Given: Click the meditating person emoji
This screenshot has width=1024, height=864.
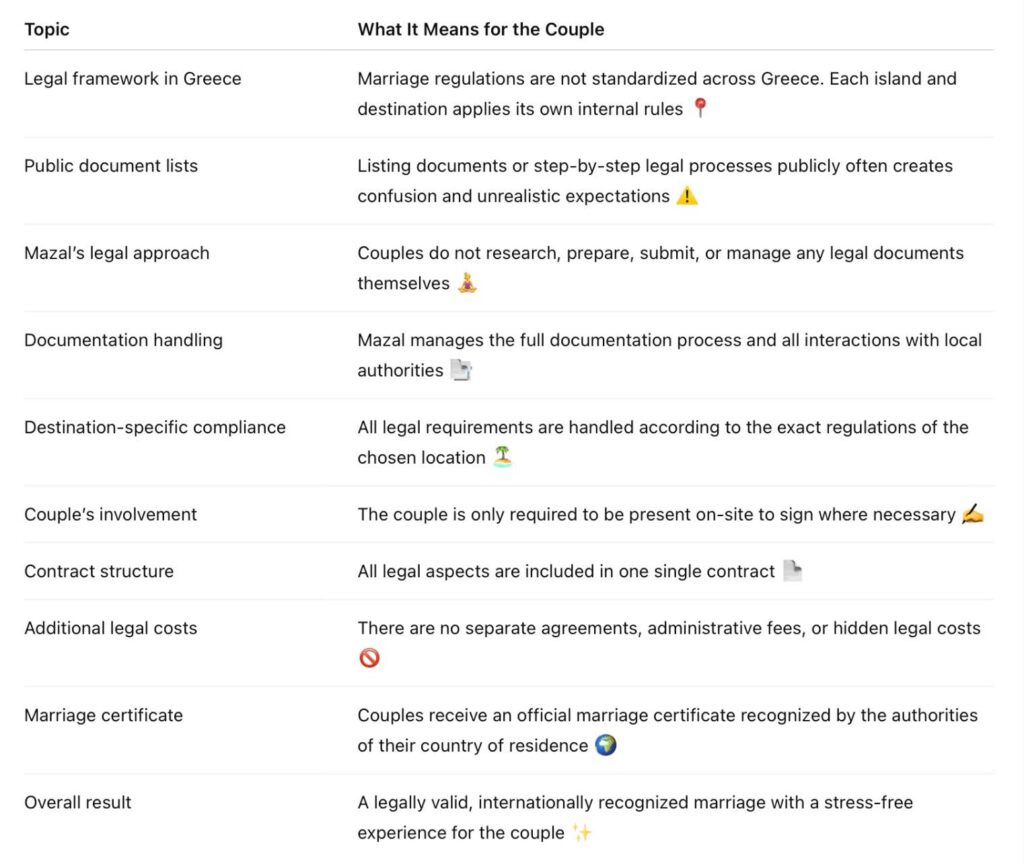Looking at the screenshot, I should click(467, 283).
